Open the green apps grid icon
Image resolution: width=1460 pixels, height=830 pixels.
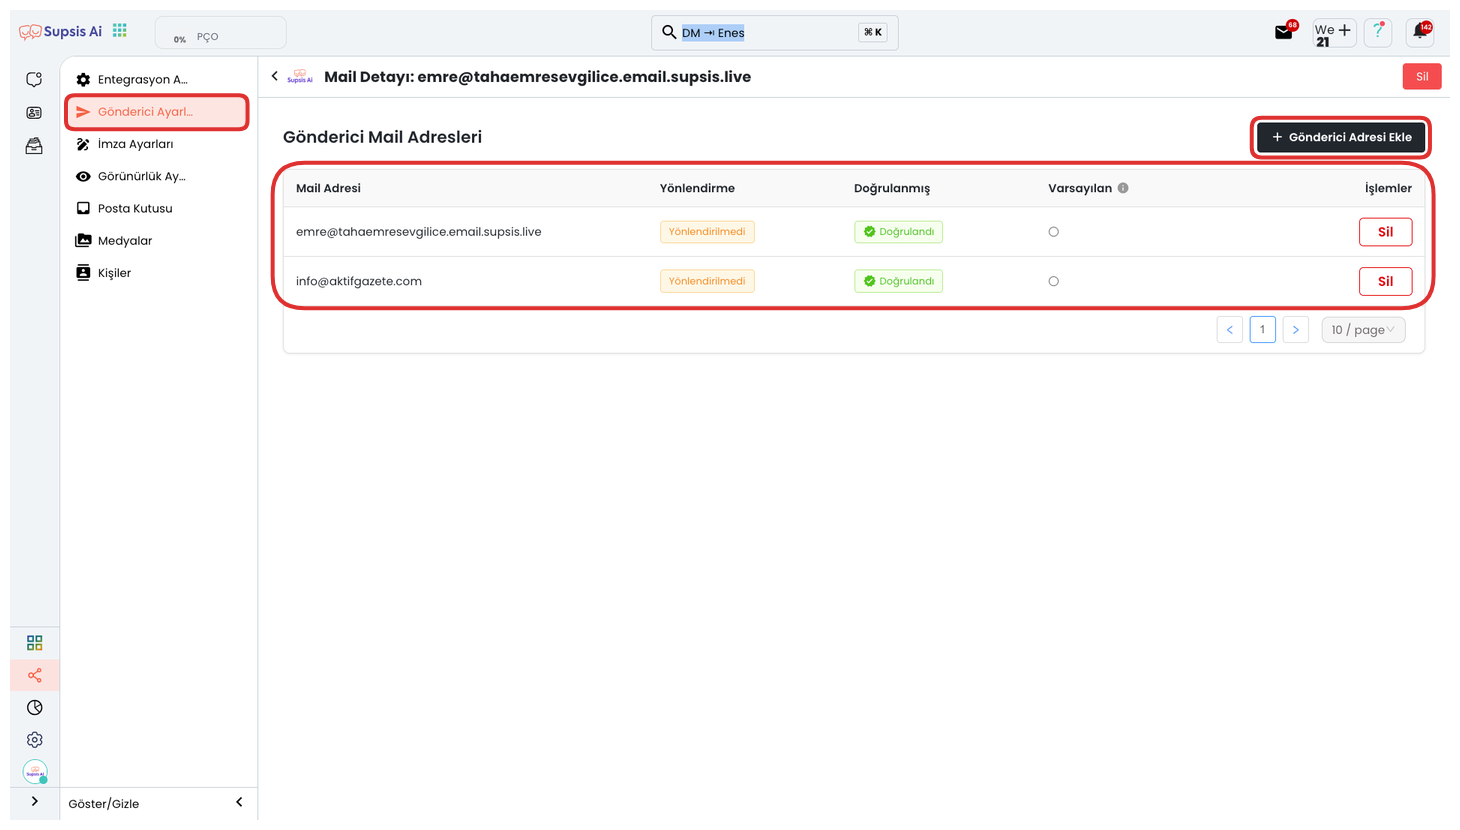pos(120,31)
